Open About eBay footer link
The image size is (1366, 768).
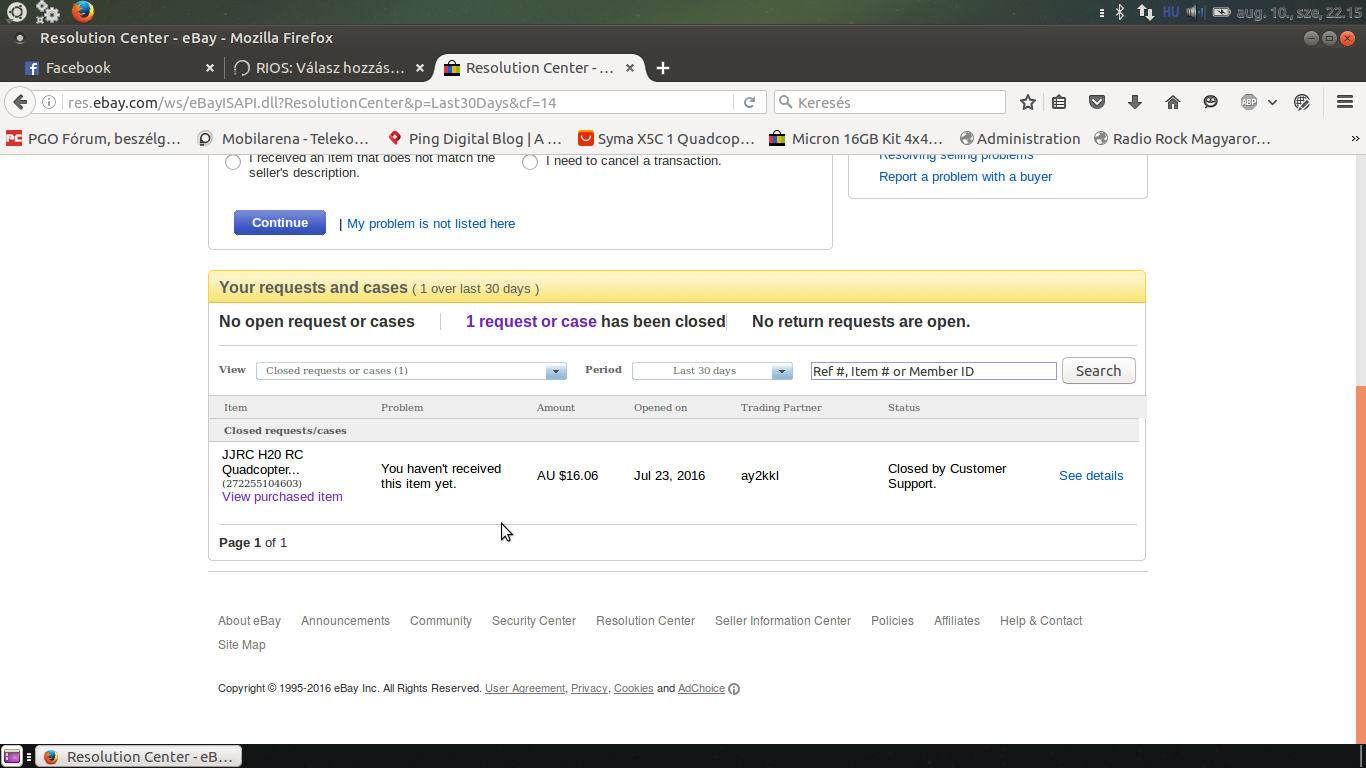249,621
